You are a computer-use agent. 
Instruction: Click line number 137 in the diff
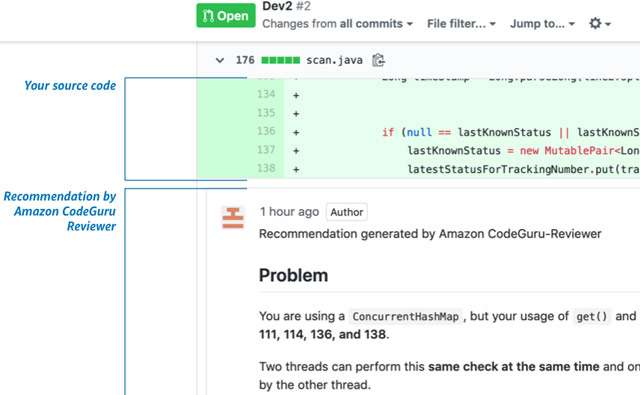click(266, 150)
